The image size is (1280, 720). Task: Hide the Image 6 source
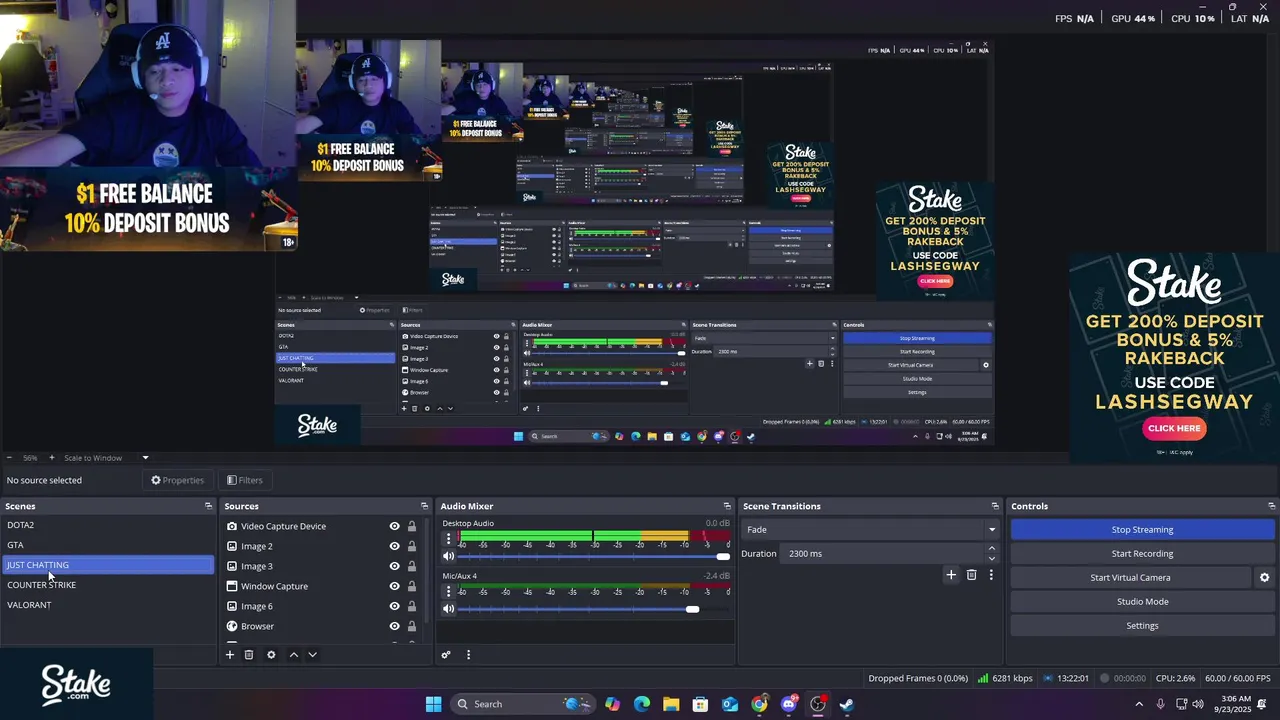pyautogui.click(x=394, y=606)
